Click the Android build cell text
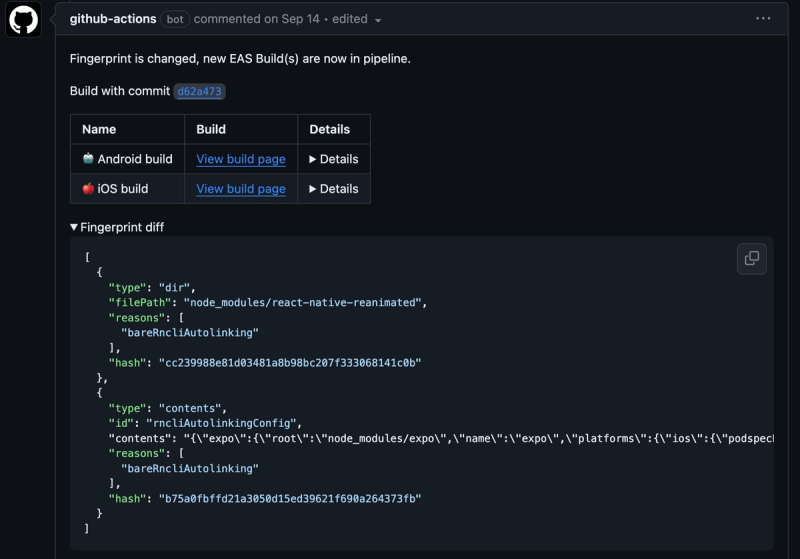This screenshot has width=800, height=559. 135,159
